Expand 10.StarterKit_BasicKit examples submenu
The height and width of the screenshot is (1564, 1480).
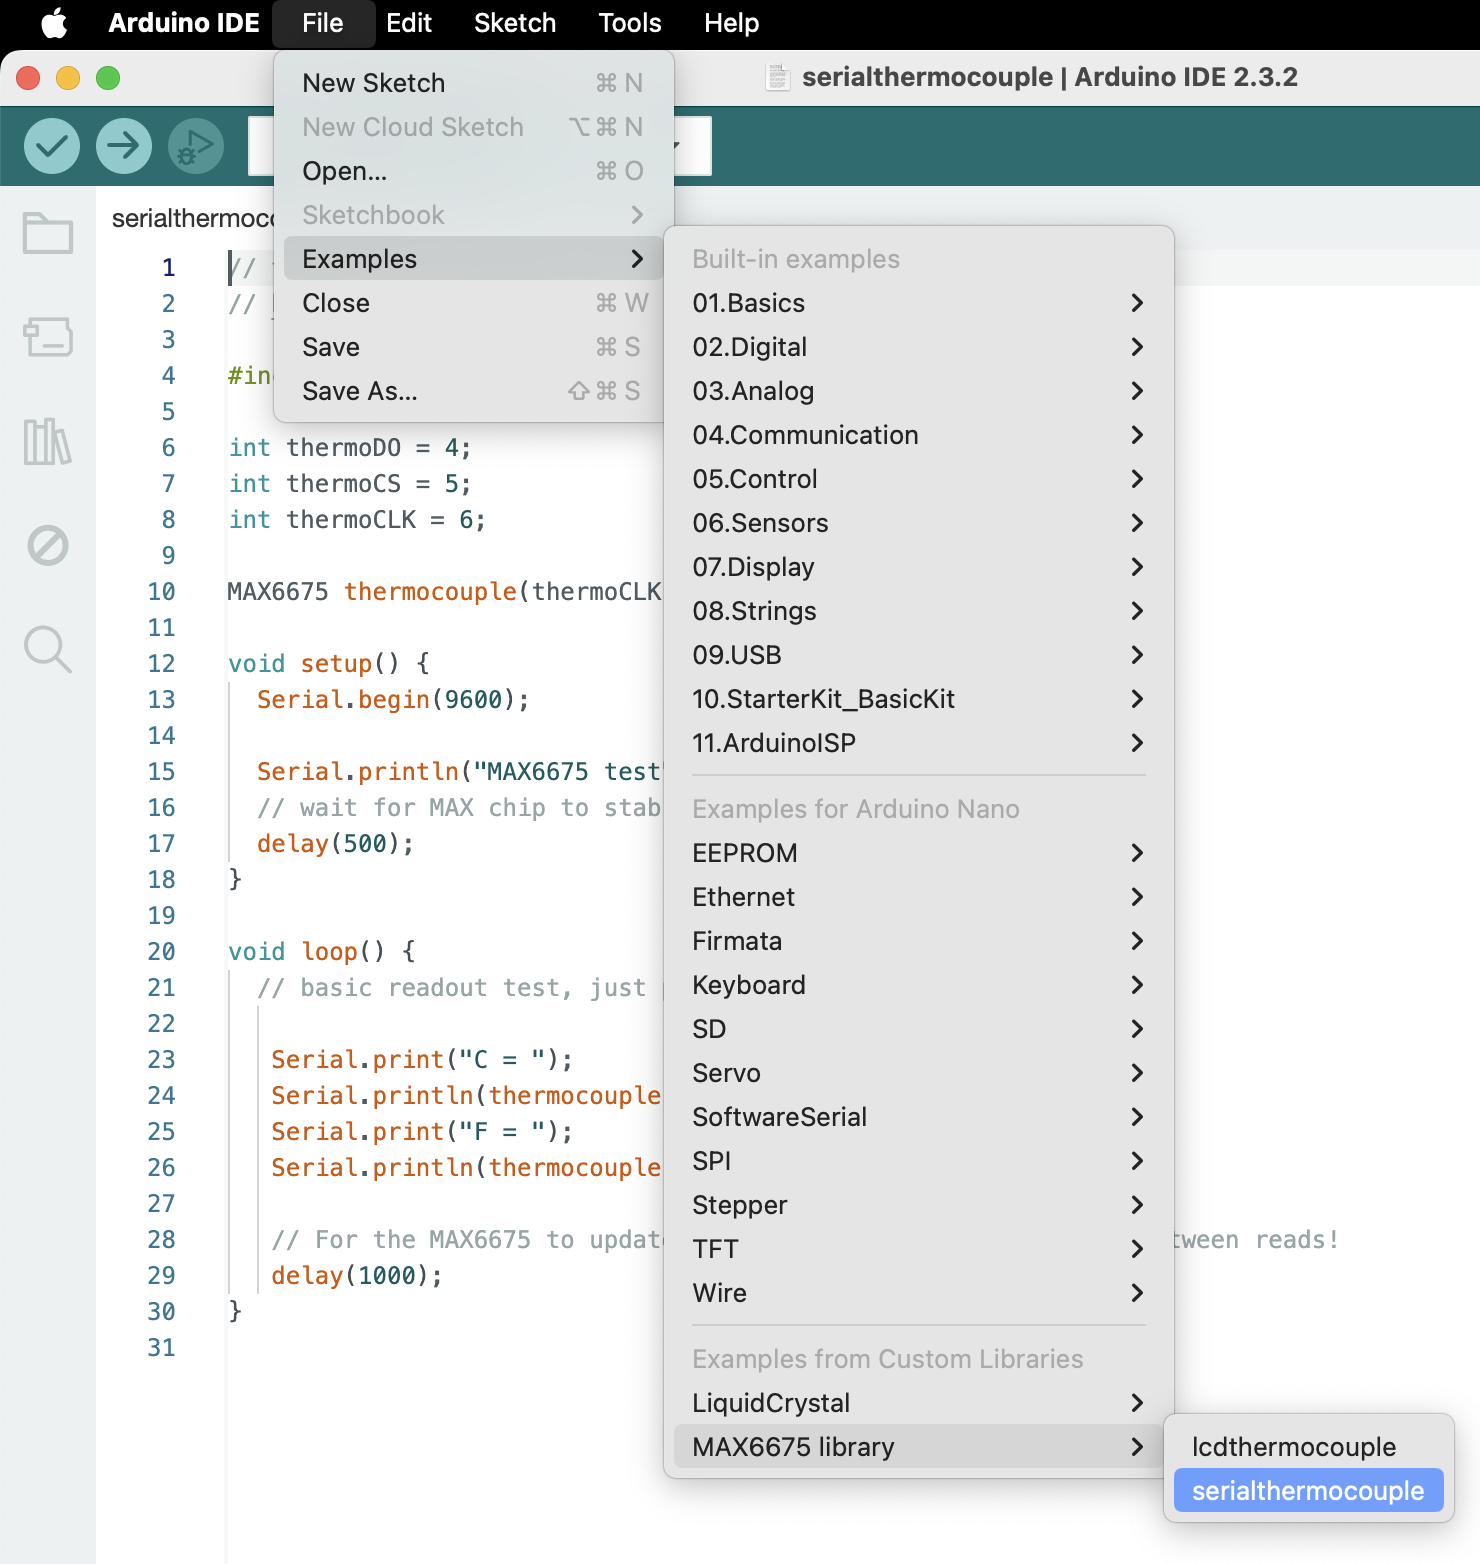[x=918, y=699]
